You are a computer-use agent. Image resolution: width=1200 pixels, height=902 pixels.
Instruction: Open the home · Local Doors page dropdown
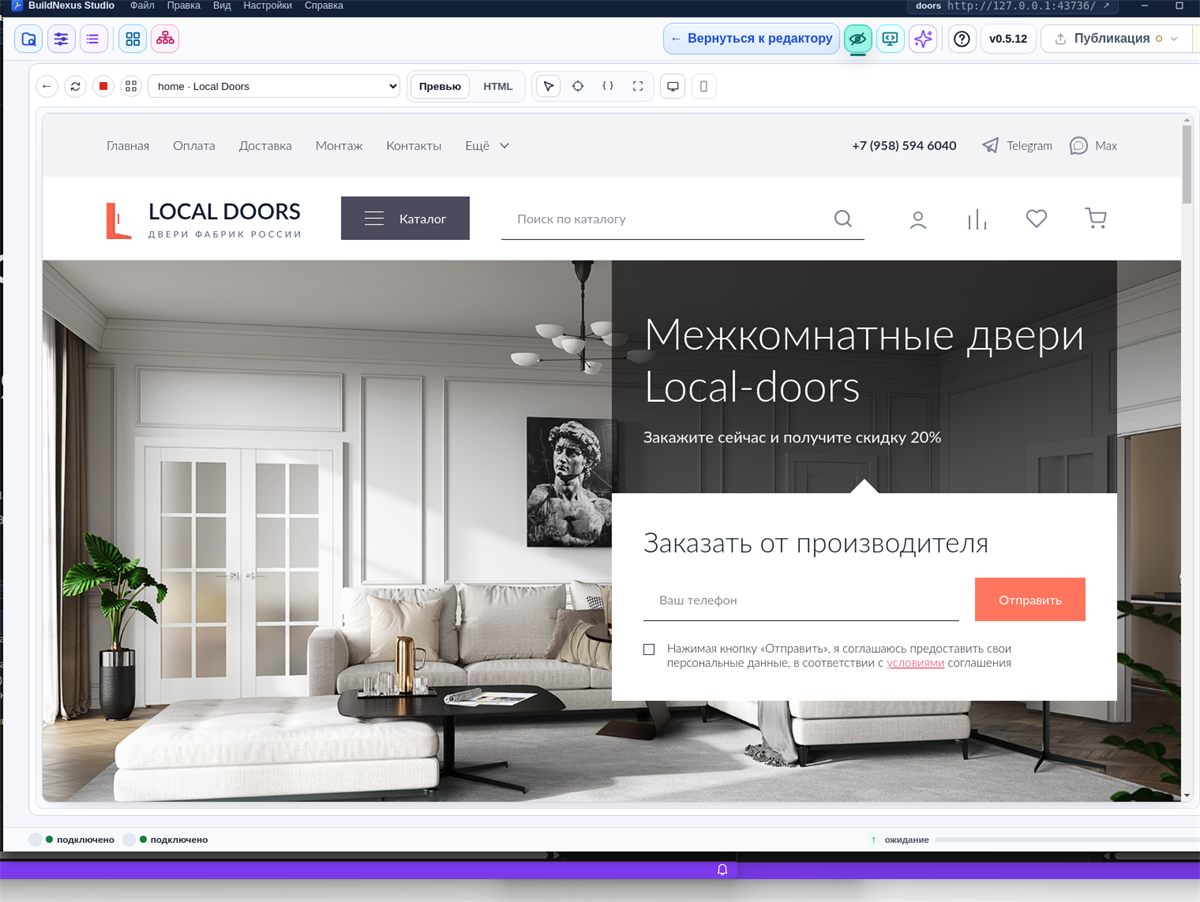point(274,86)
